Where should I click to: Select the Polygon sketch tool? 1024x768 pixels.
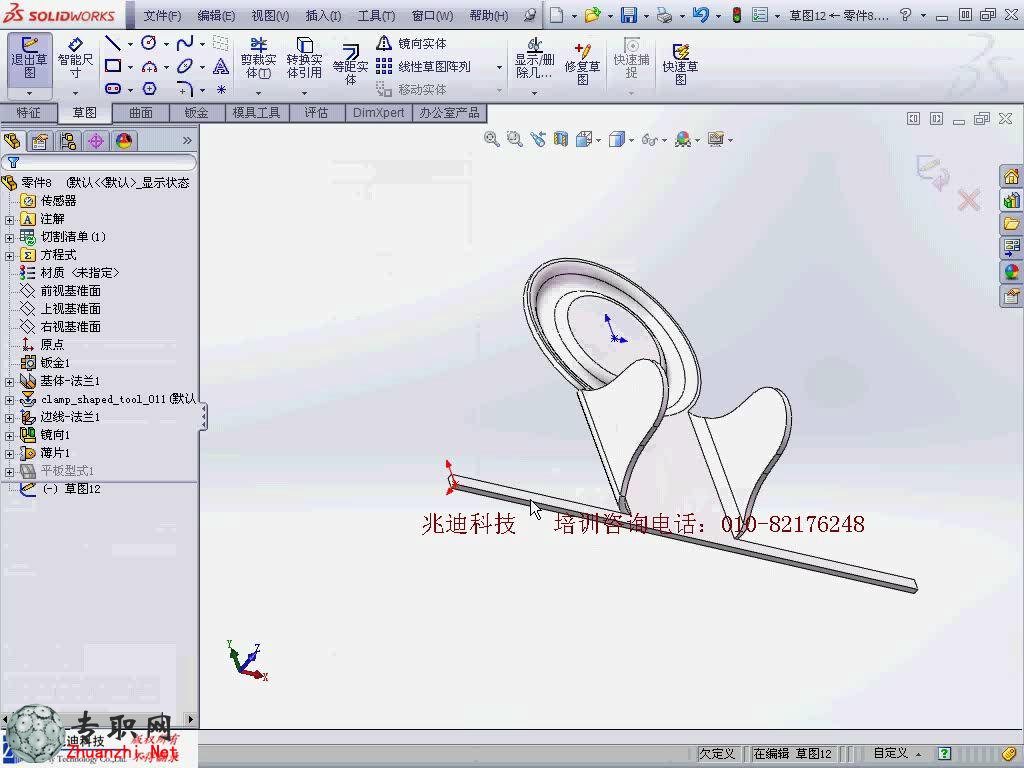click(x=150, y=89)
